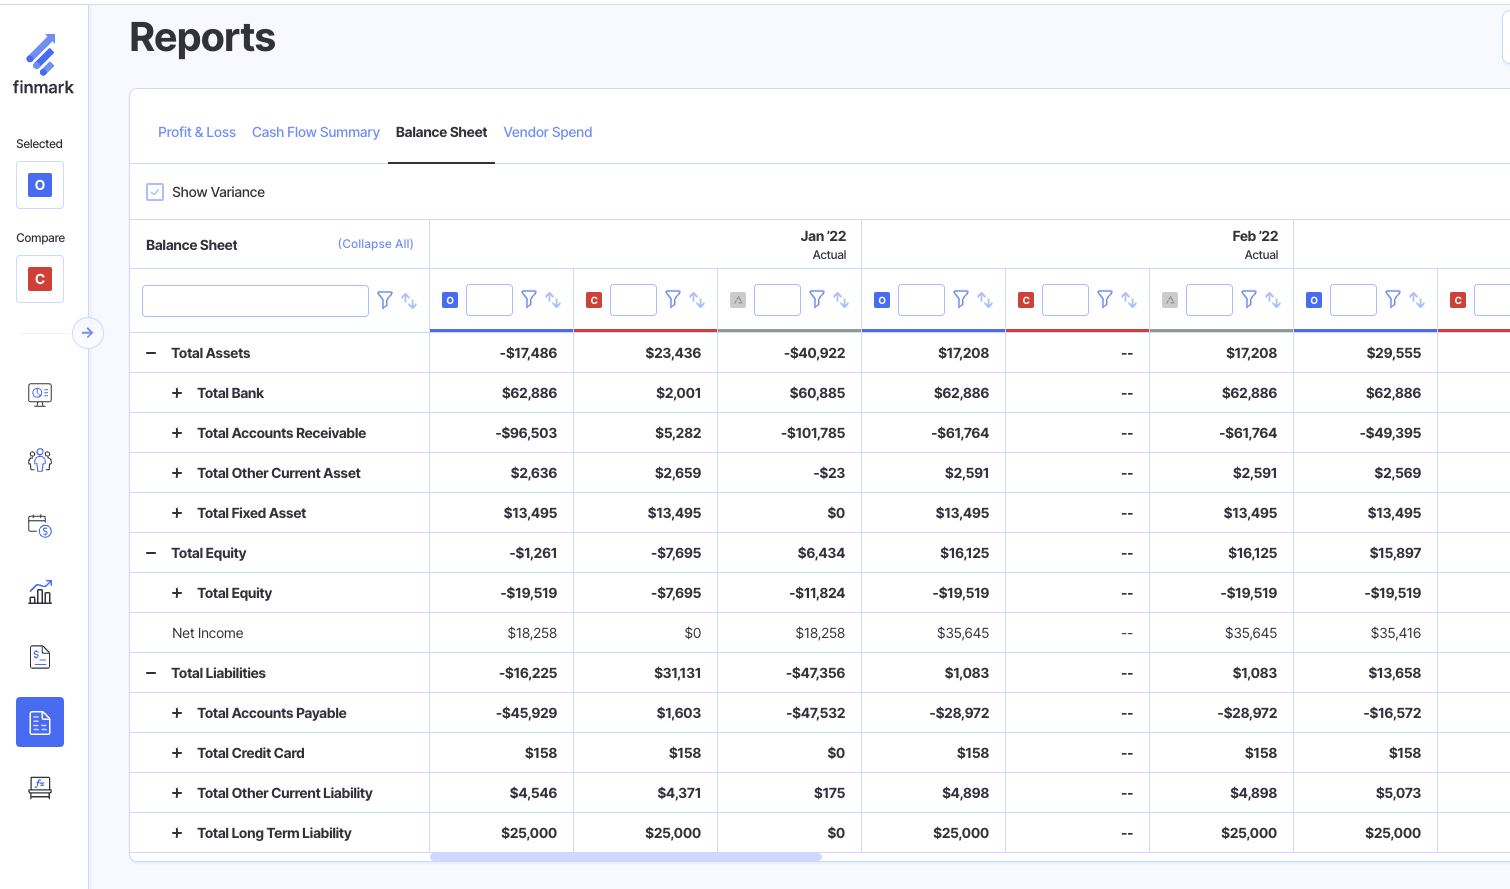This screenshot has height=889, width=1510.
Task: Click the red 'C' Compare scenario box
Action: (x=40, y=279)
